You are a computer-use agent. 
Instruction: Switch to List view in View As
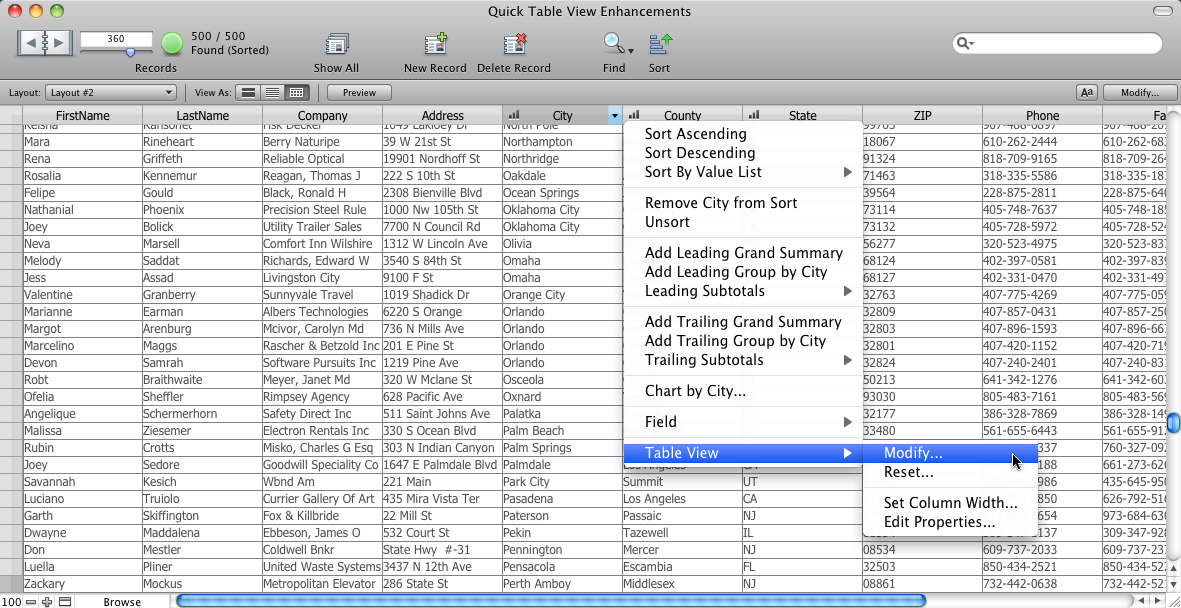[272, 93]
